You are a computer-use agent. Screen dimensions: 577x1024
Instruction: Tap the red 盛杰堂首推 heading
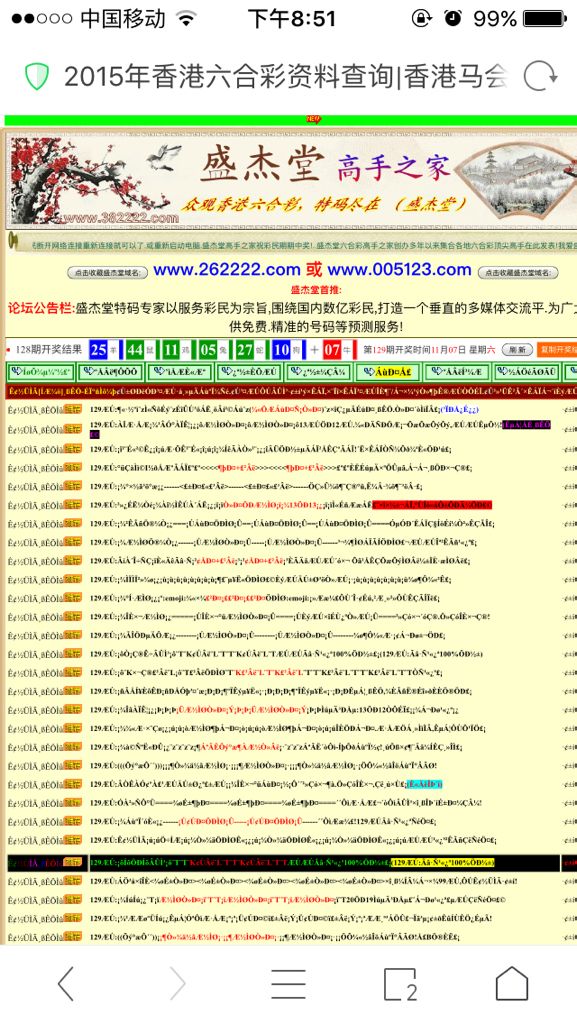pos(315,289)
